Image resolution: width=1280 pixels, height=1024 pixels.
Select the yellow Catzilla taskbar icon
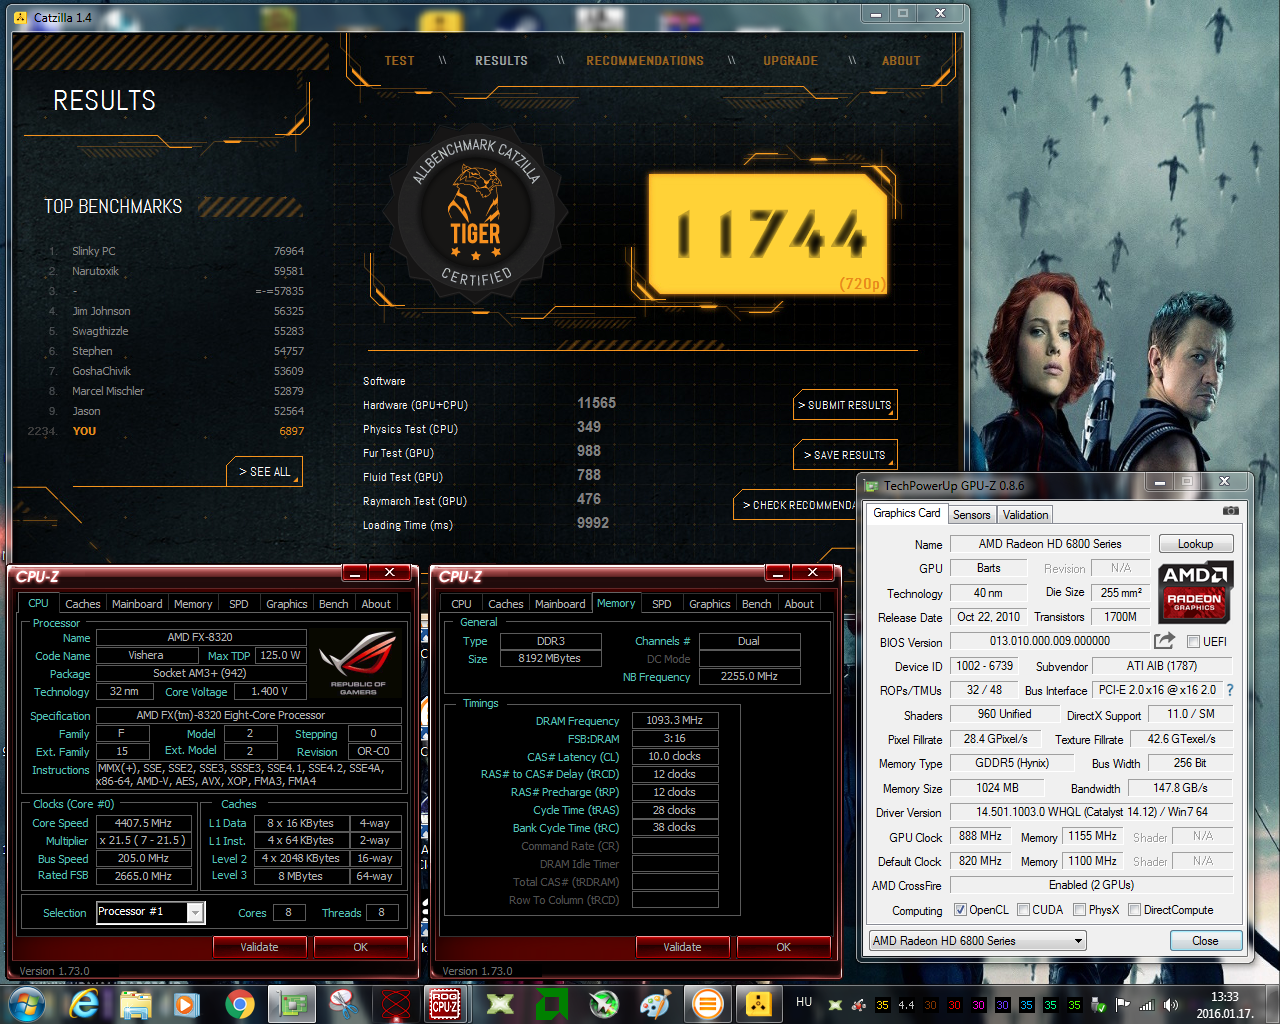(x=759, y=1003)
